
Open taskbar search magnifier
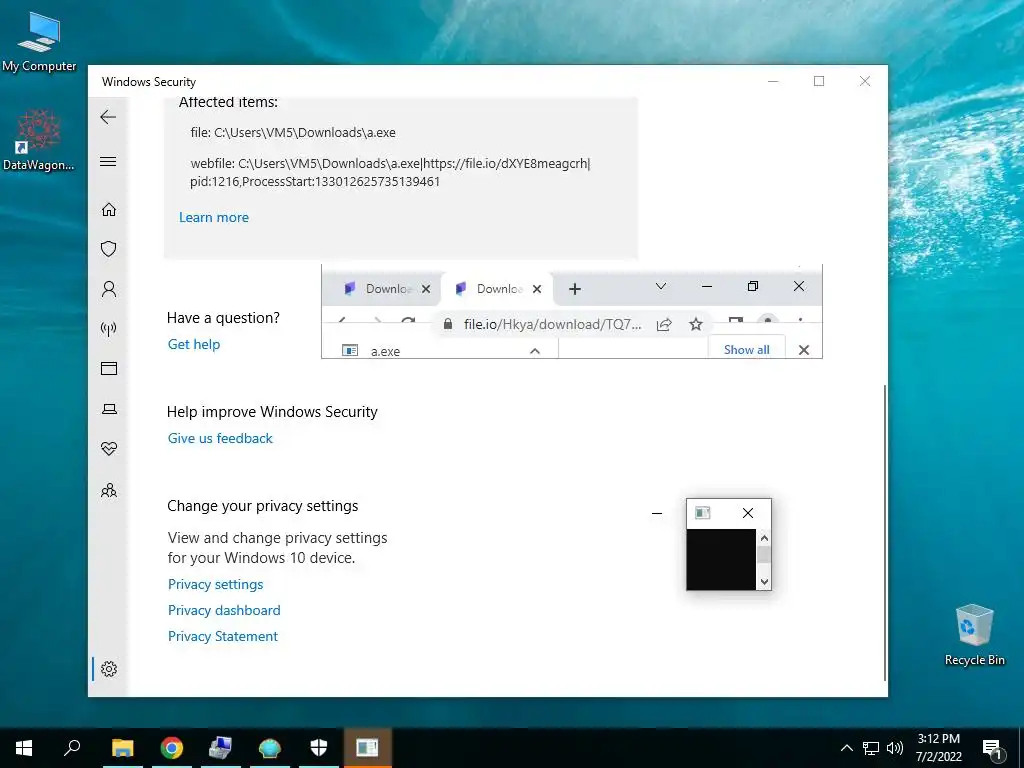72,748
